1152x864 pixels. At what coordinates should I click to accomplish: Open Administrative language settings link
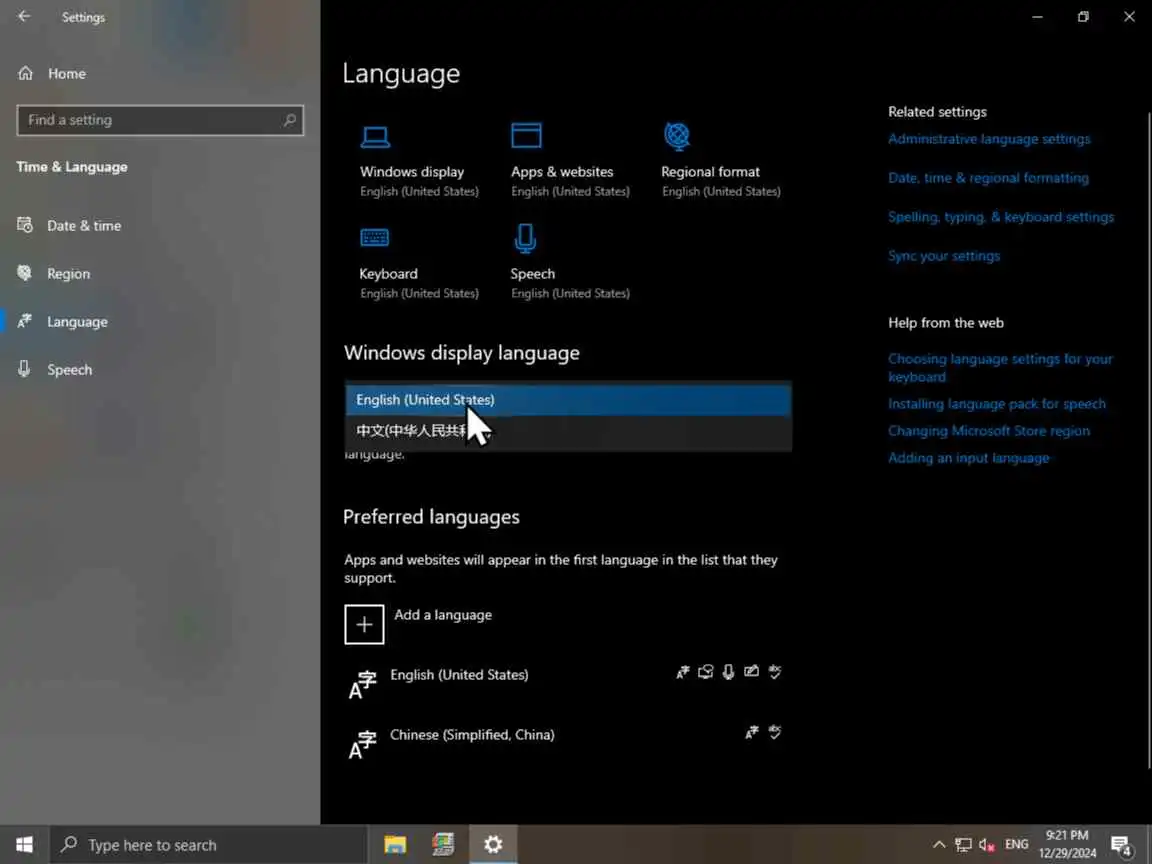coord(989,139)
